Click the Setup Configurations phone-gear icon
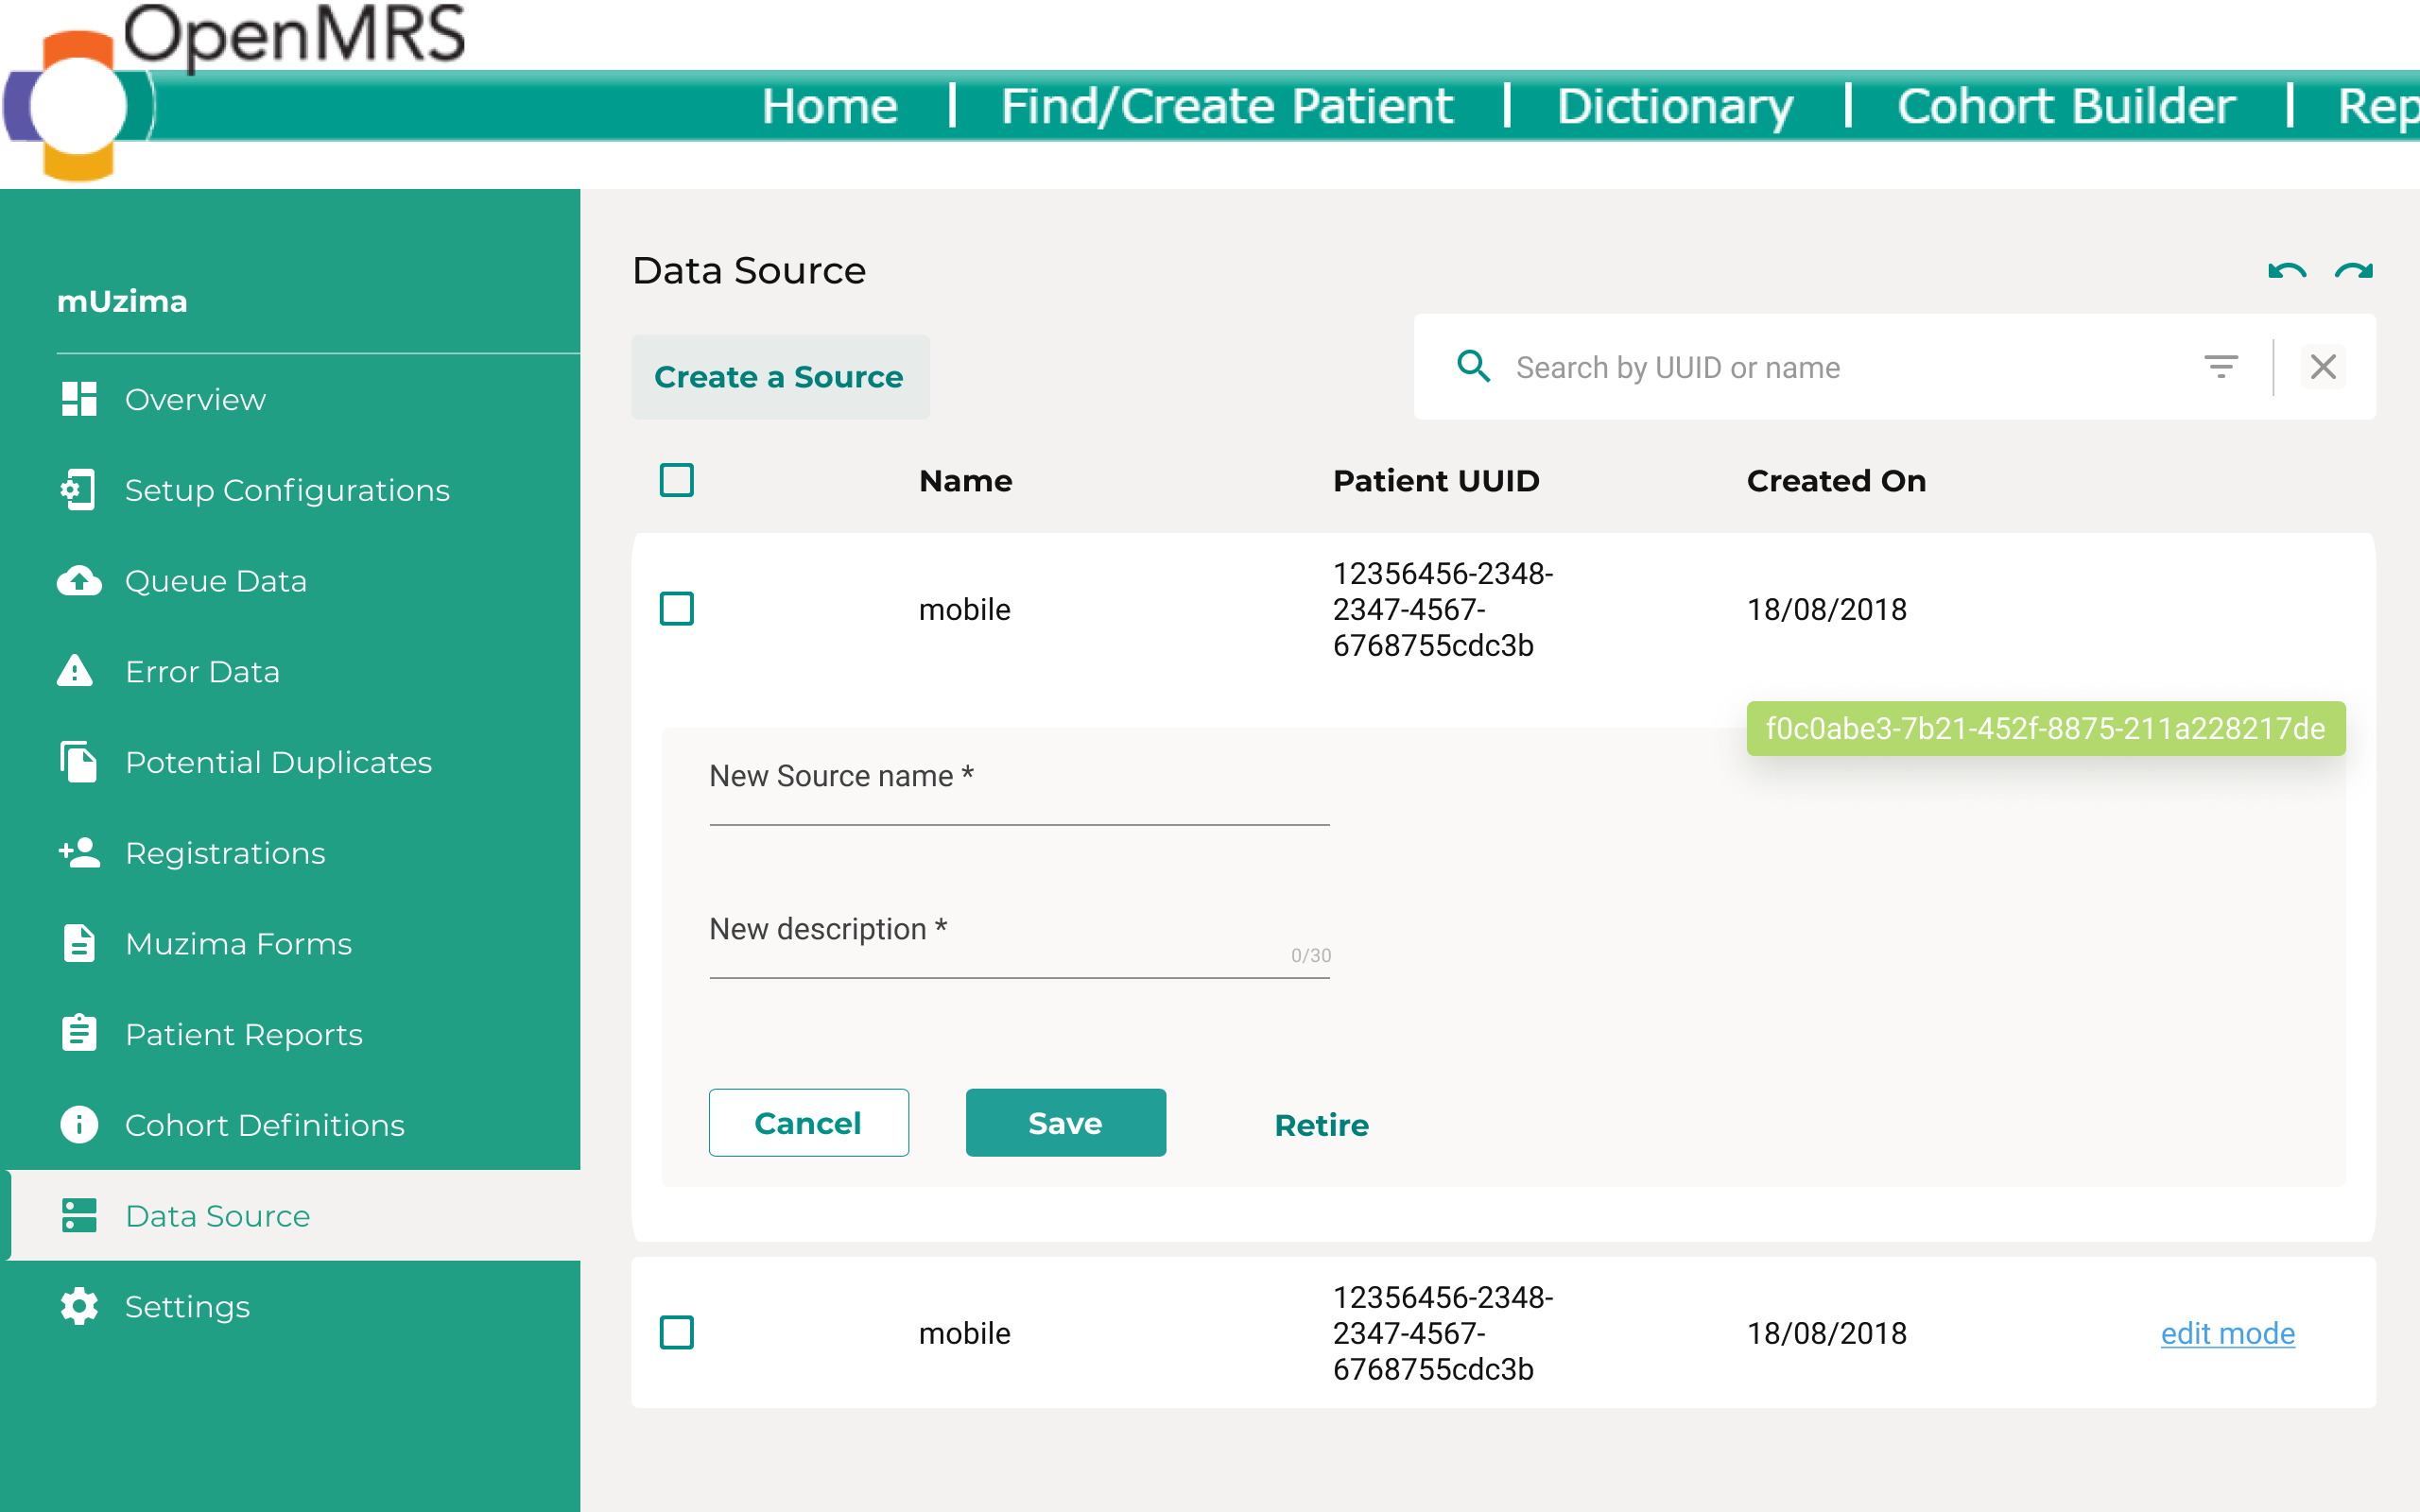 coord(79,490)
